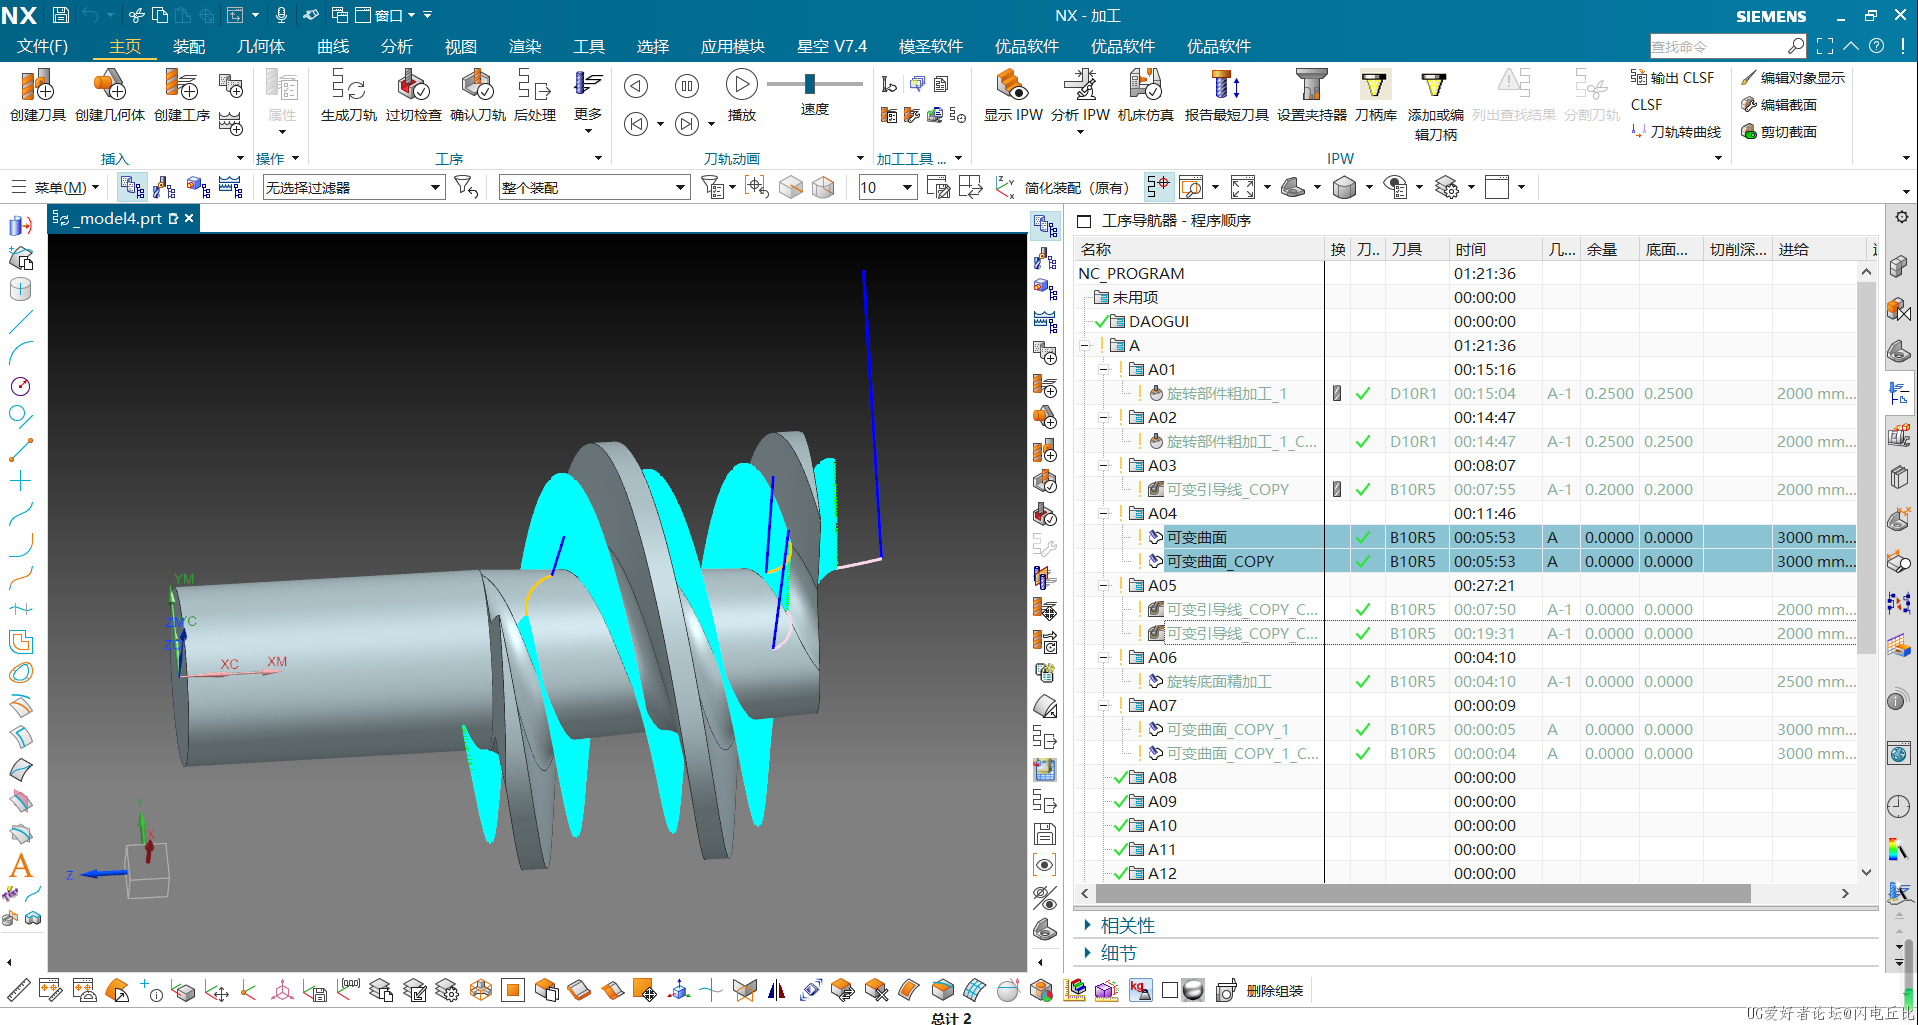Collapse the A04 folder node

point(1104,513)
